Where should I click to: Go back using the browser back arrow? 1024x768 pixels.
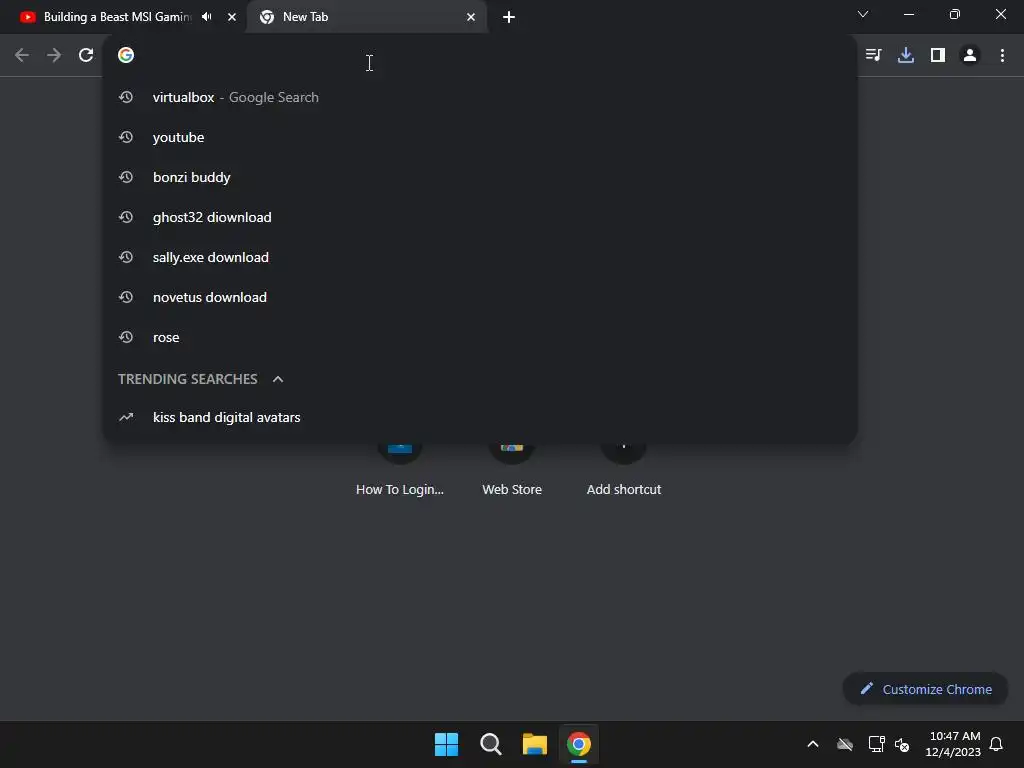pyautogui.click(x=22, y=56)
